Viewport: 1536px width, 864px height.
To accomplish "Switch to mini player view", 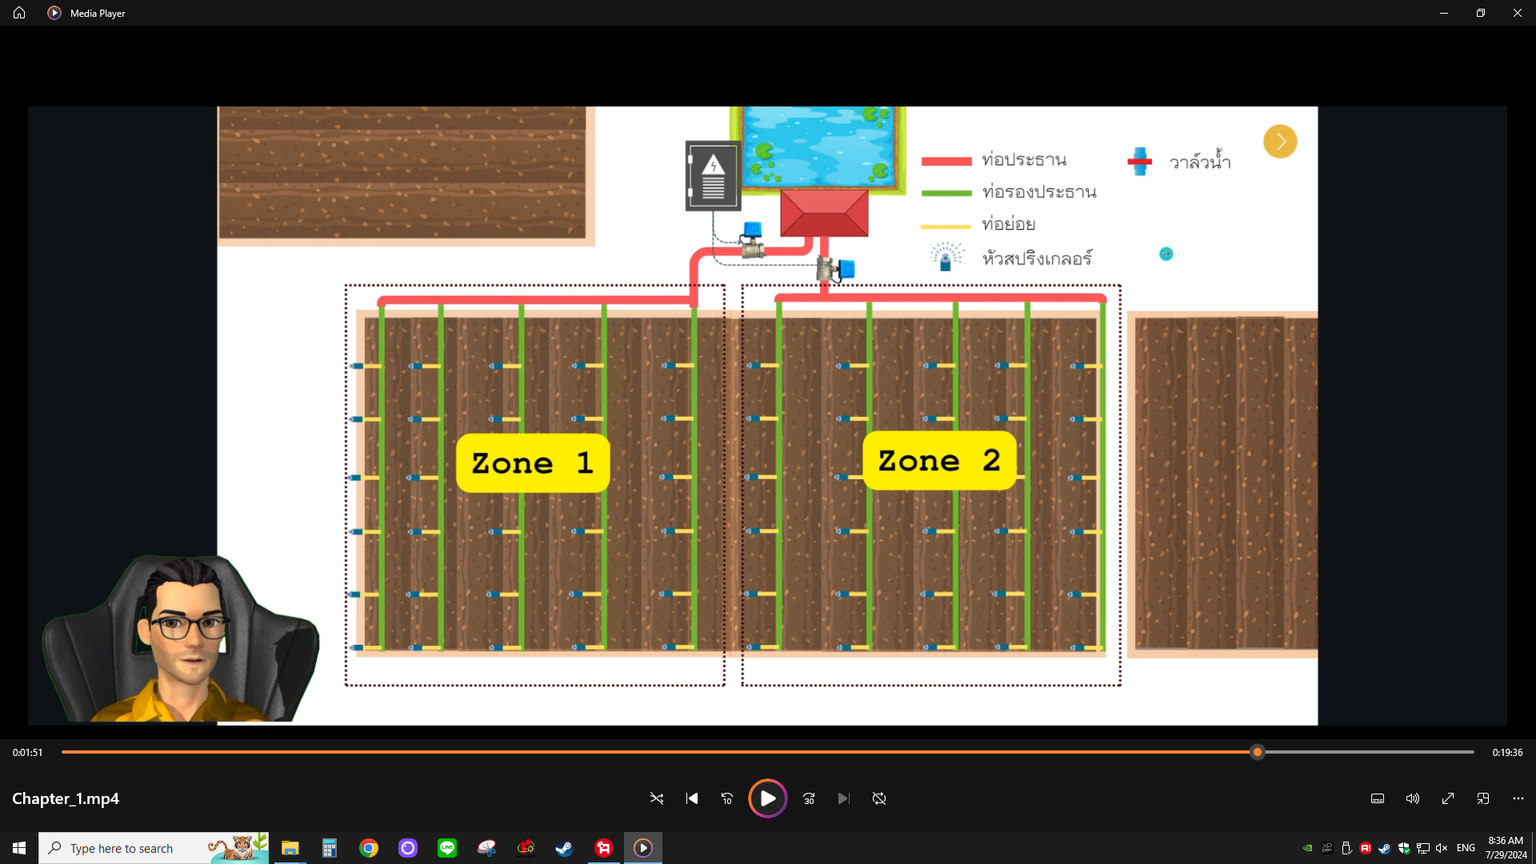I will click(1483, 799).
